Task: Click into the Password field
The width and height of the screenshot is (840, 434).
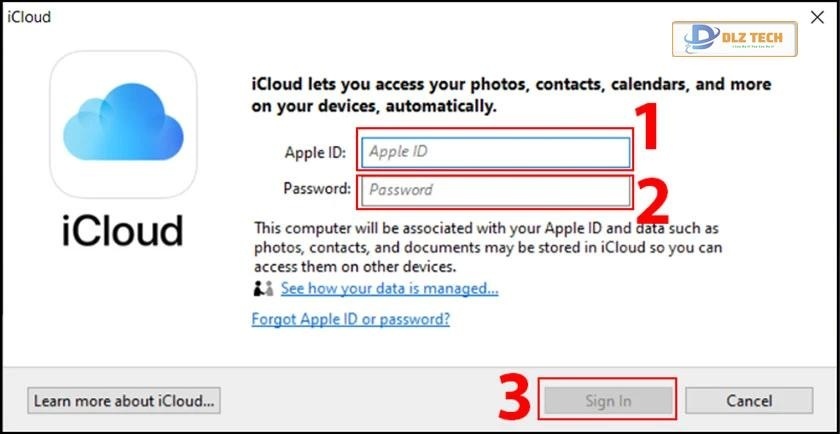Action: click(497, 189)
